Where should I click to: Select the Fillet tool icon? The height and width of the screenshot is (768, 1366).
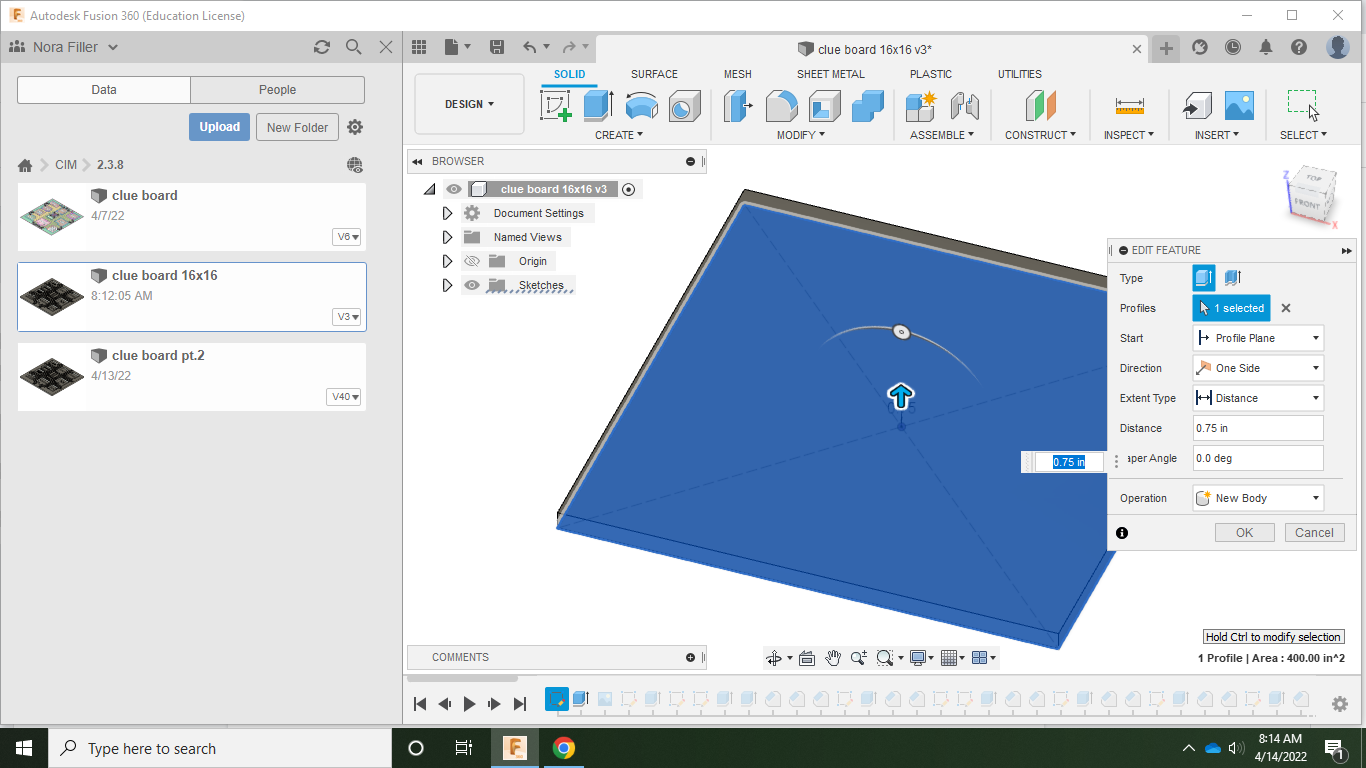pyautogui.click(x=781, y=106)
